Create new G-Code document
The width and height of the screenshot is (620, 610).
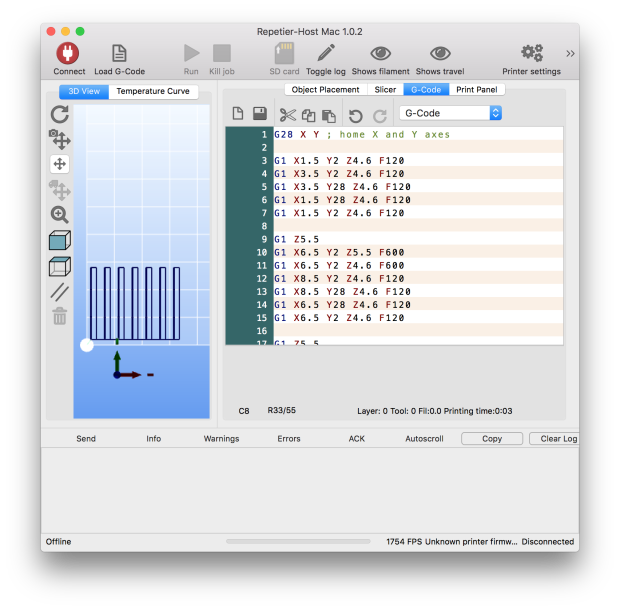pyautogui.click(x=238, y=114)
